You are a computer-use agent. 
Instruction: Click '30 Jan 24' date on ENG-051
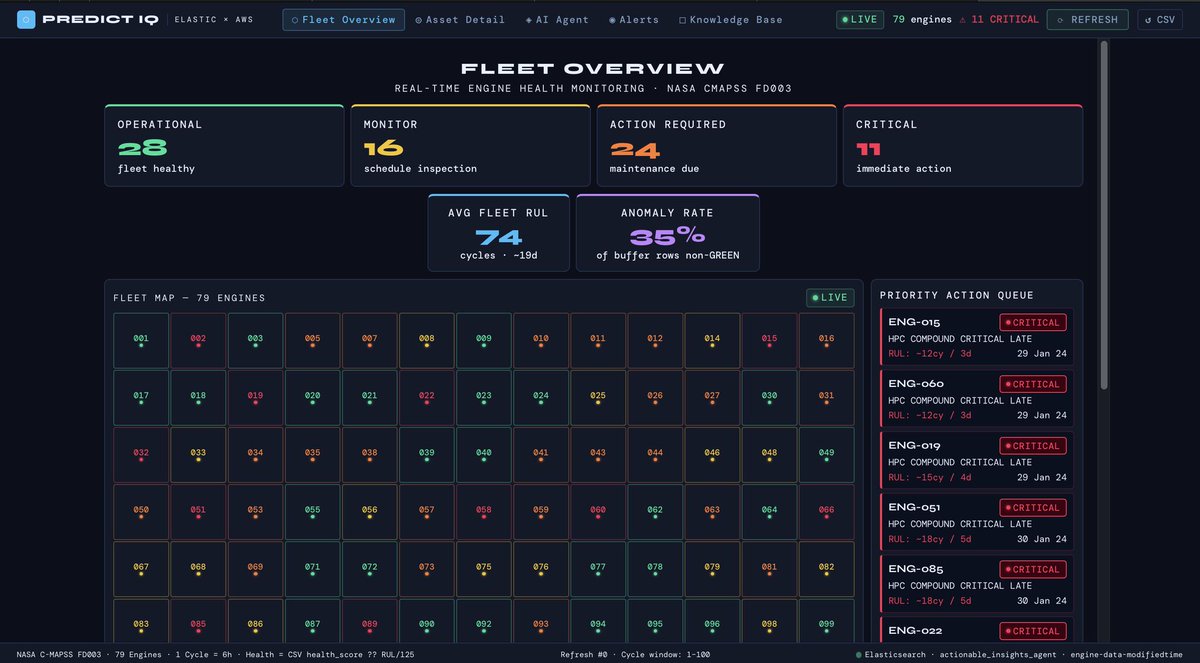point(1042,539)
